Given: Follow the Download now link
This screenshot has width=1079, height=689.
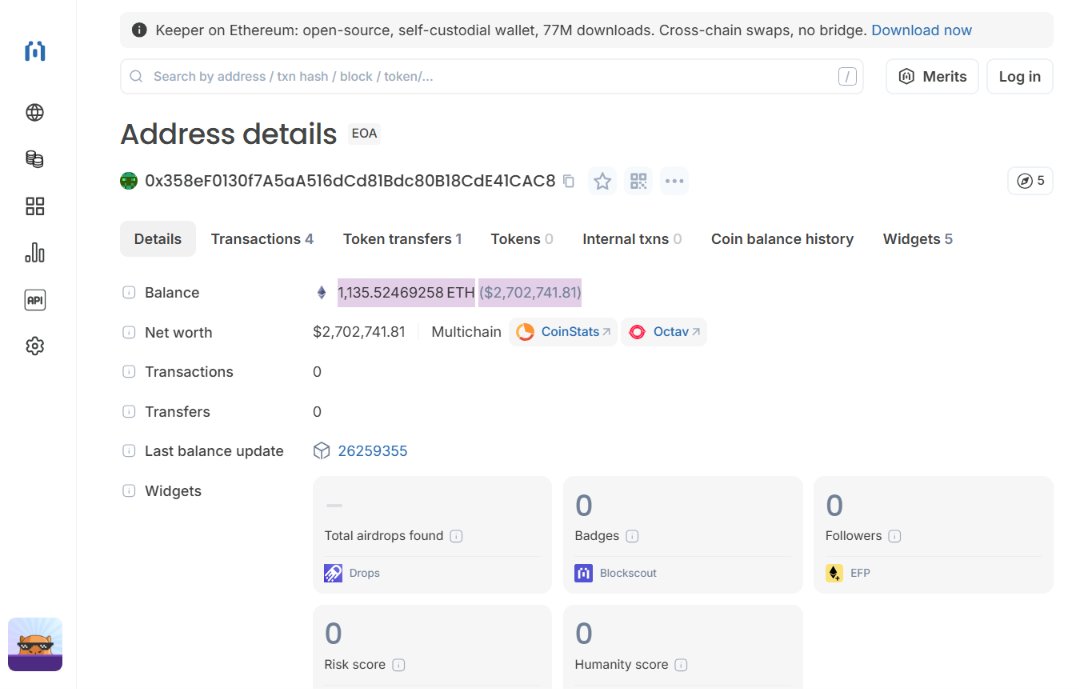Looking at the screenshot, I should click(921, 30).
